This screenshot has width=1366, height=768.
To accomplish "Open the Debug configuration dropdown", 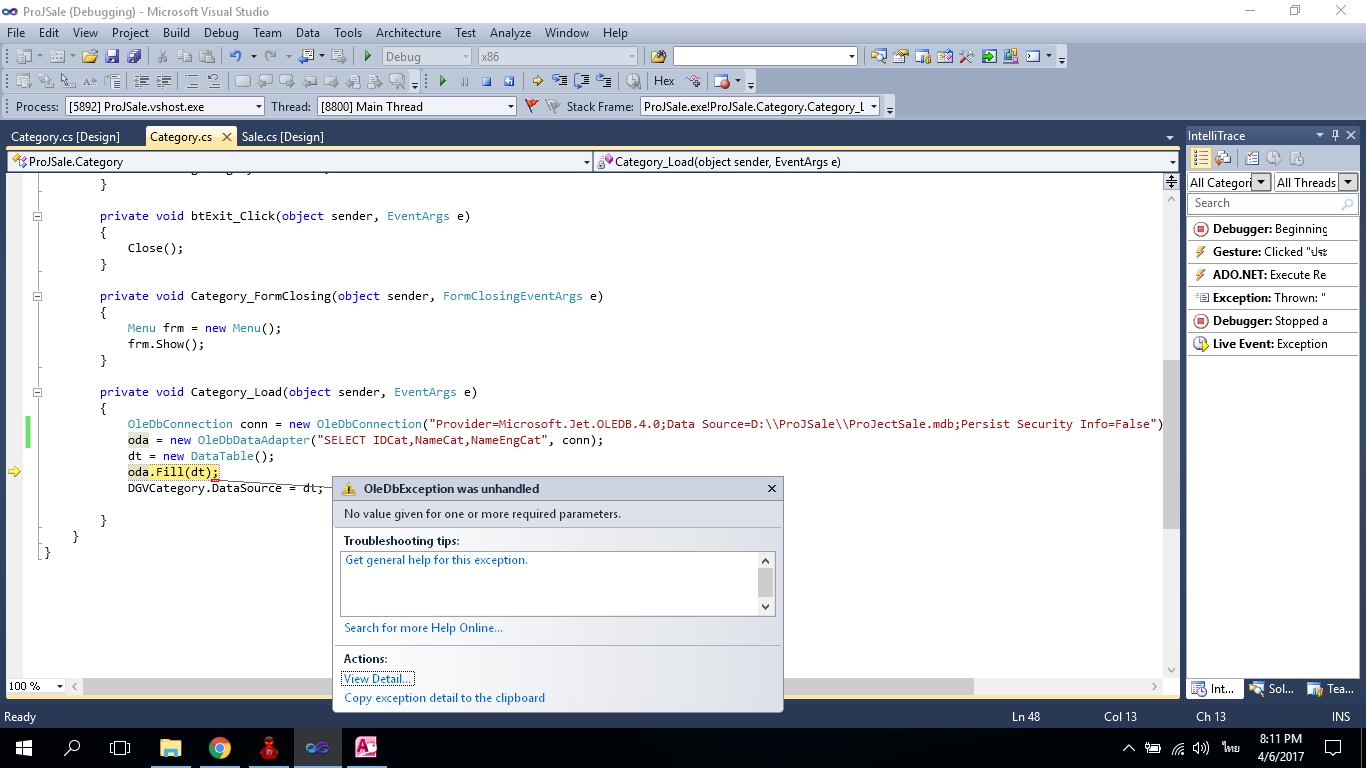I will [x=426, y=57].
